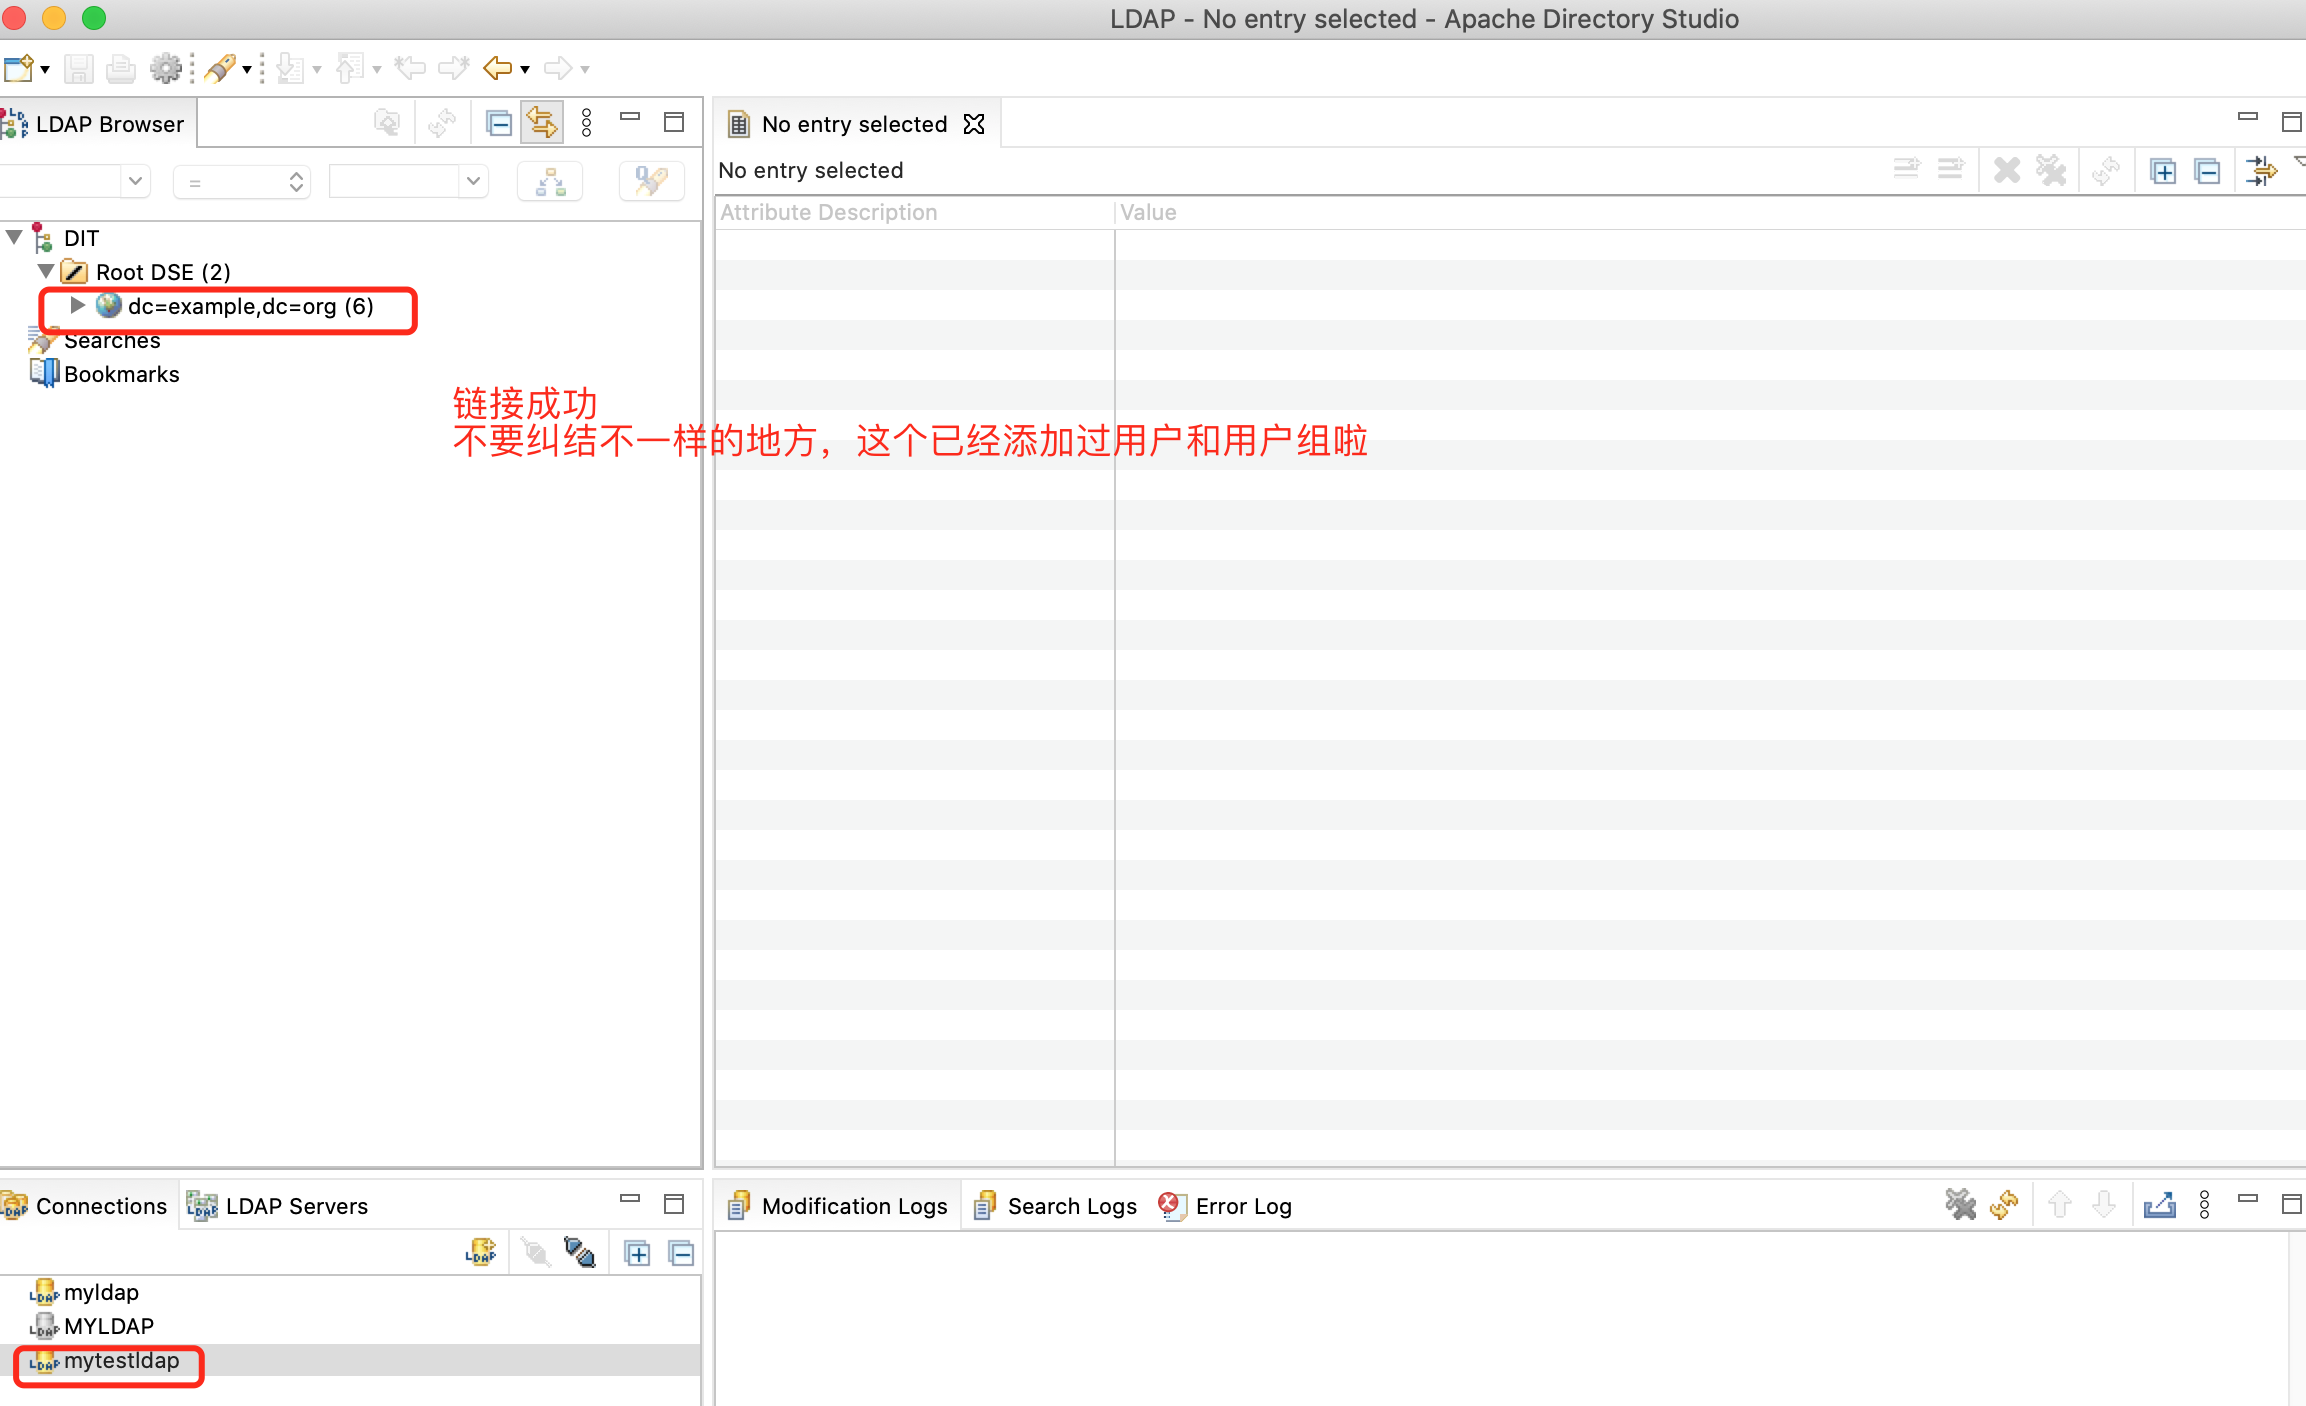
Task: Open workspace settings via the gear icon
Action: (166, 68)
